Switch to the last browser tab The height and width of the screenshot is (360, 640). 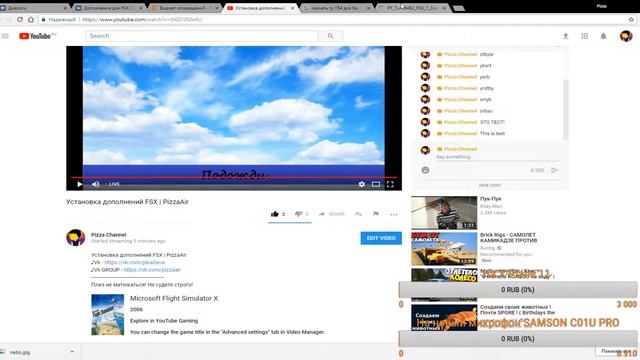412,8
